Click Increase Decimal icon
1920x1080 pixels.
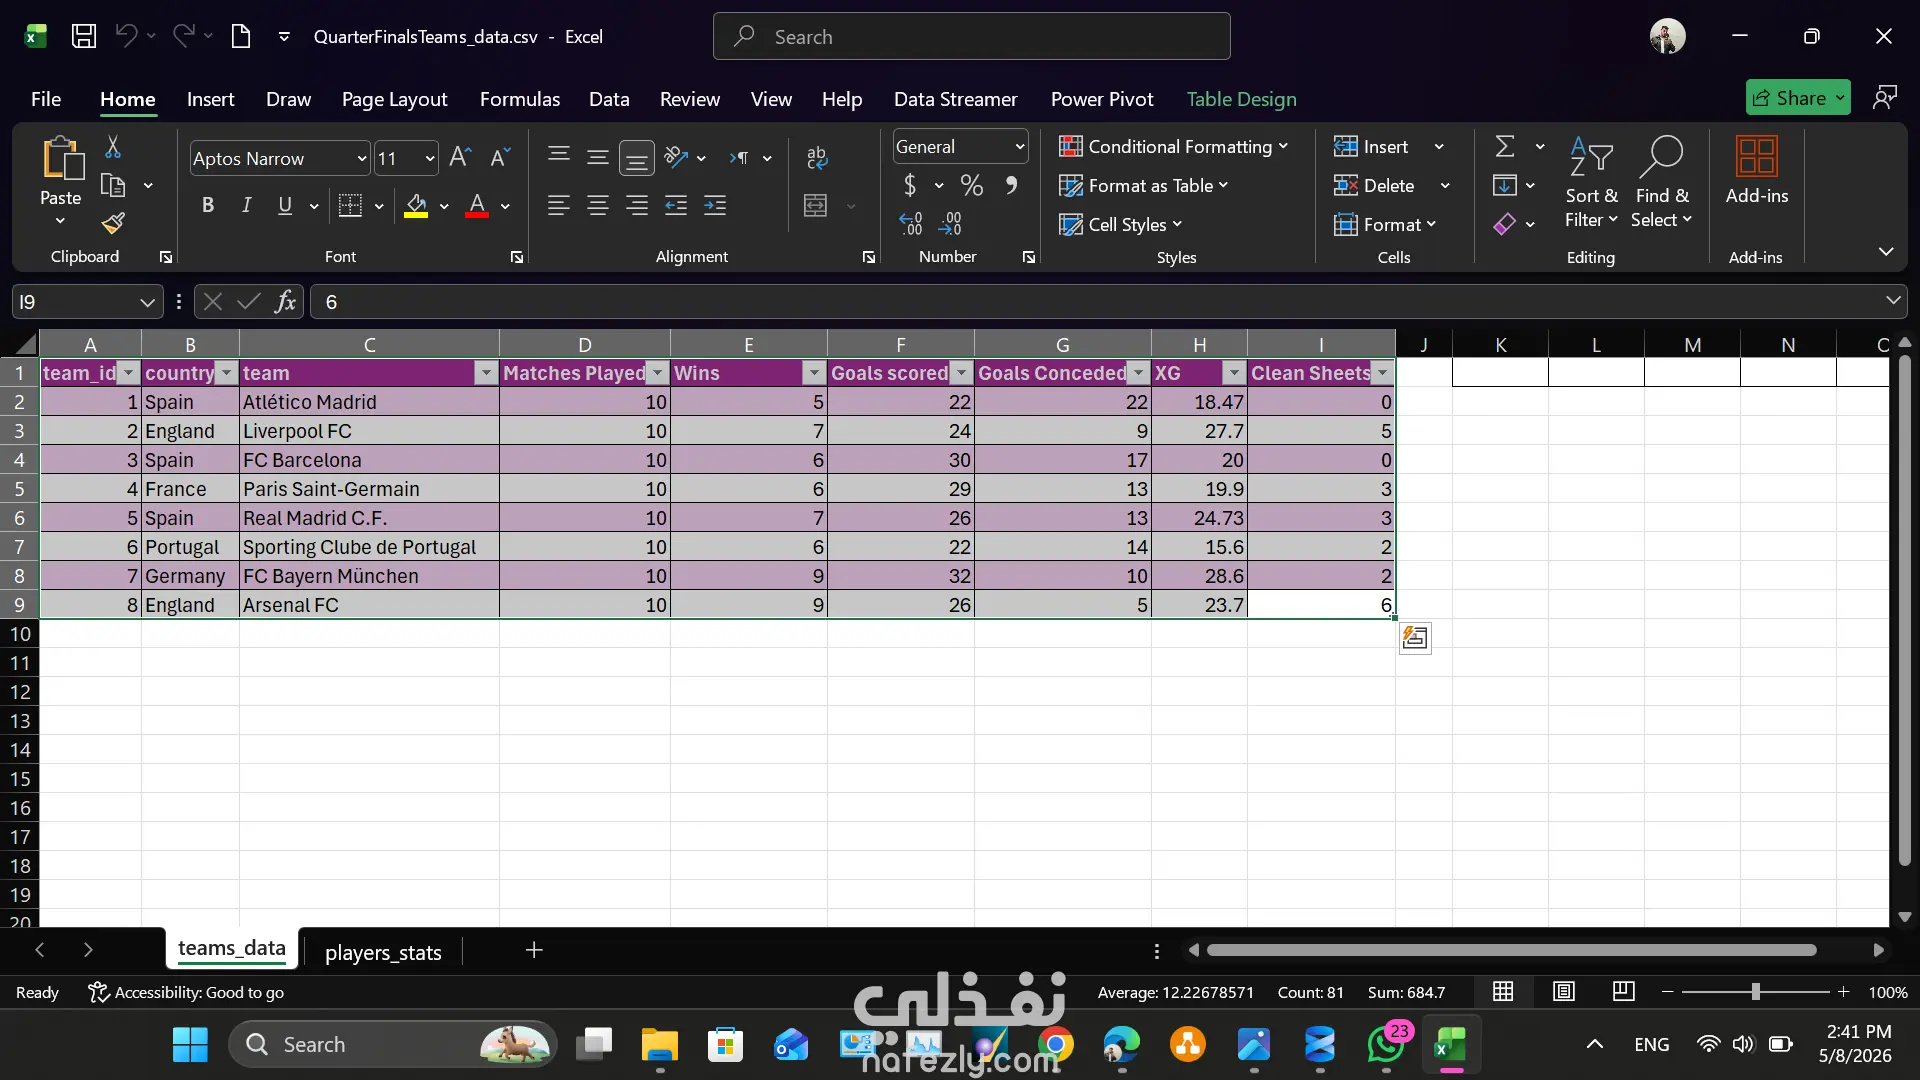pyautogui.click(x=911, y=224)
